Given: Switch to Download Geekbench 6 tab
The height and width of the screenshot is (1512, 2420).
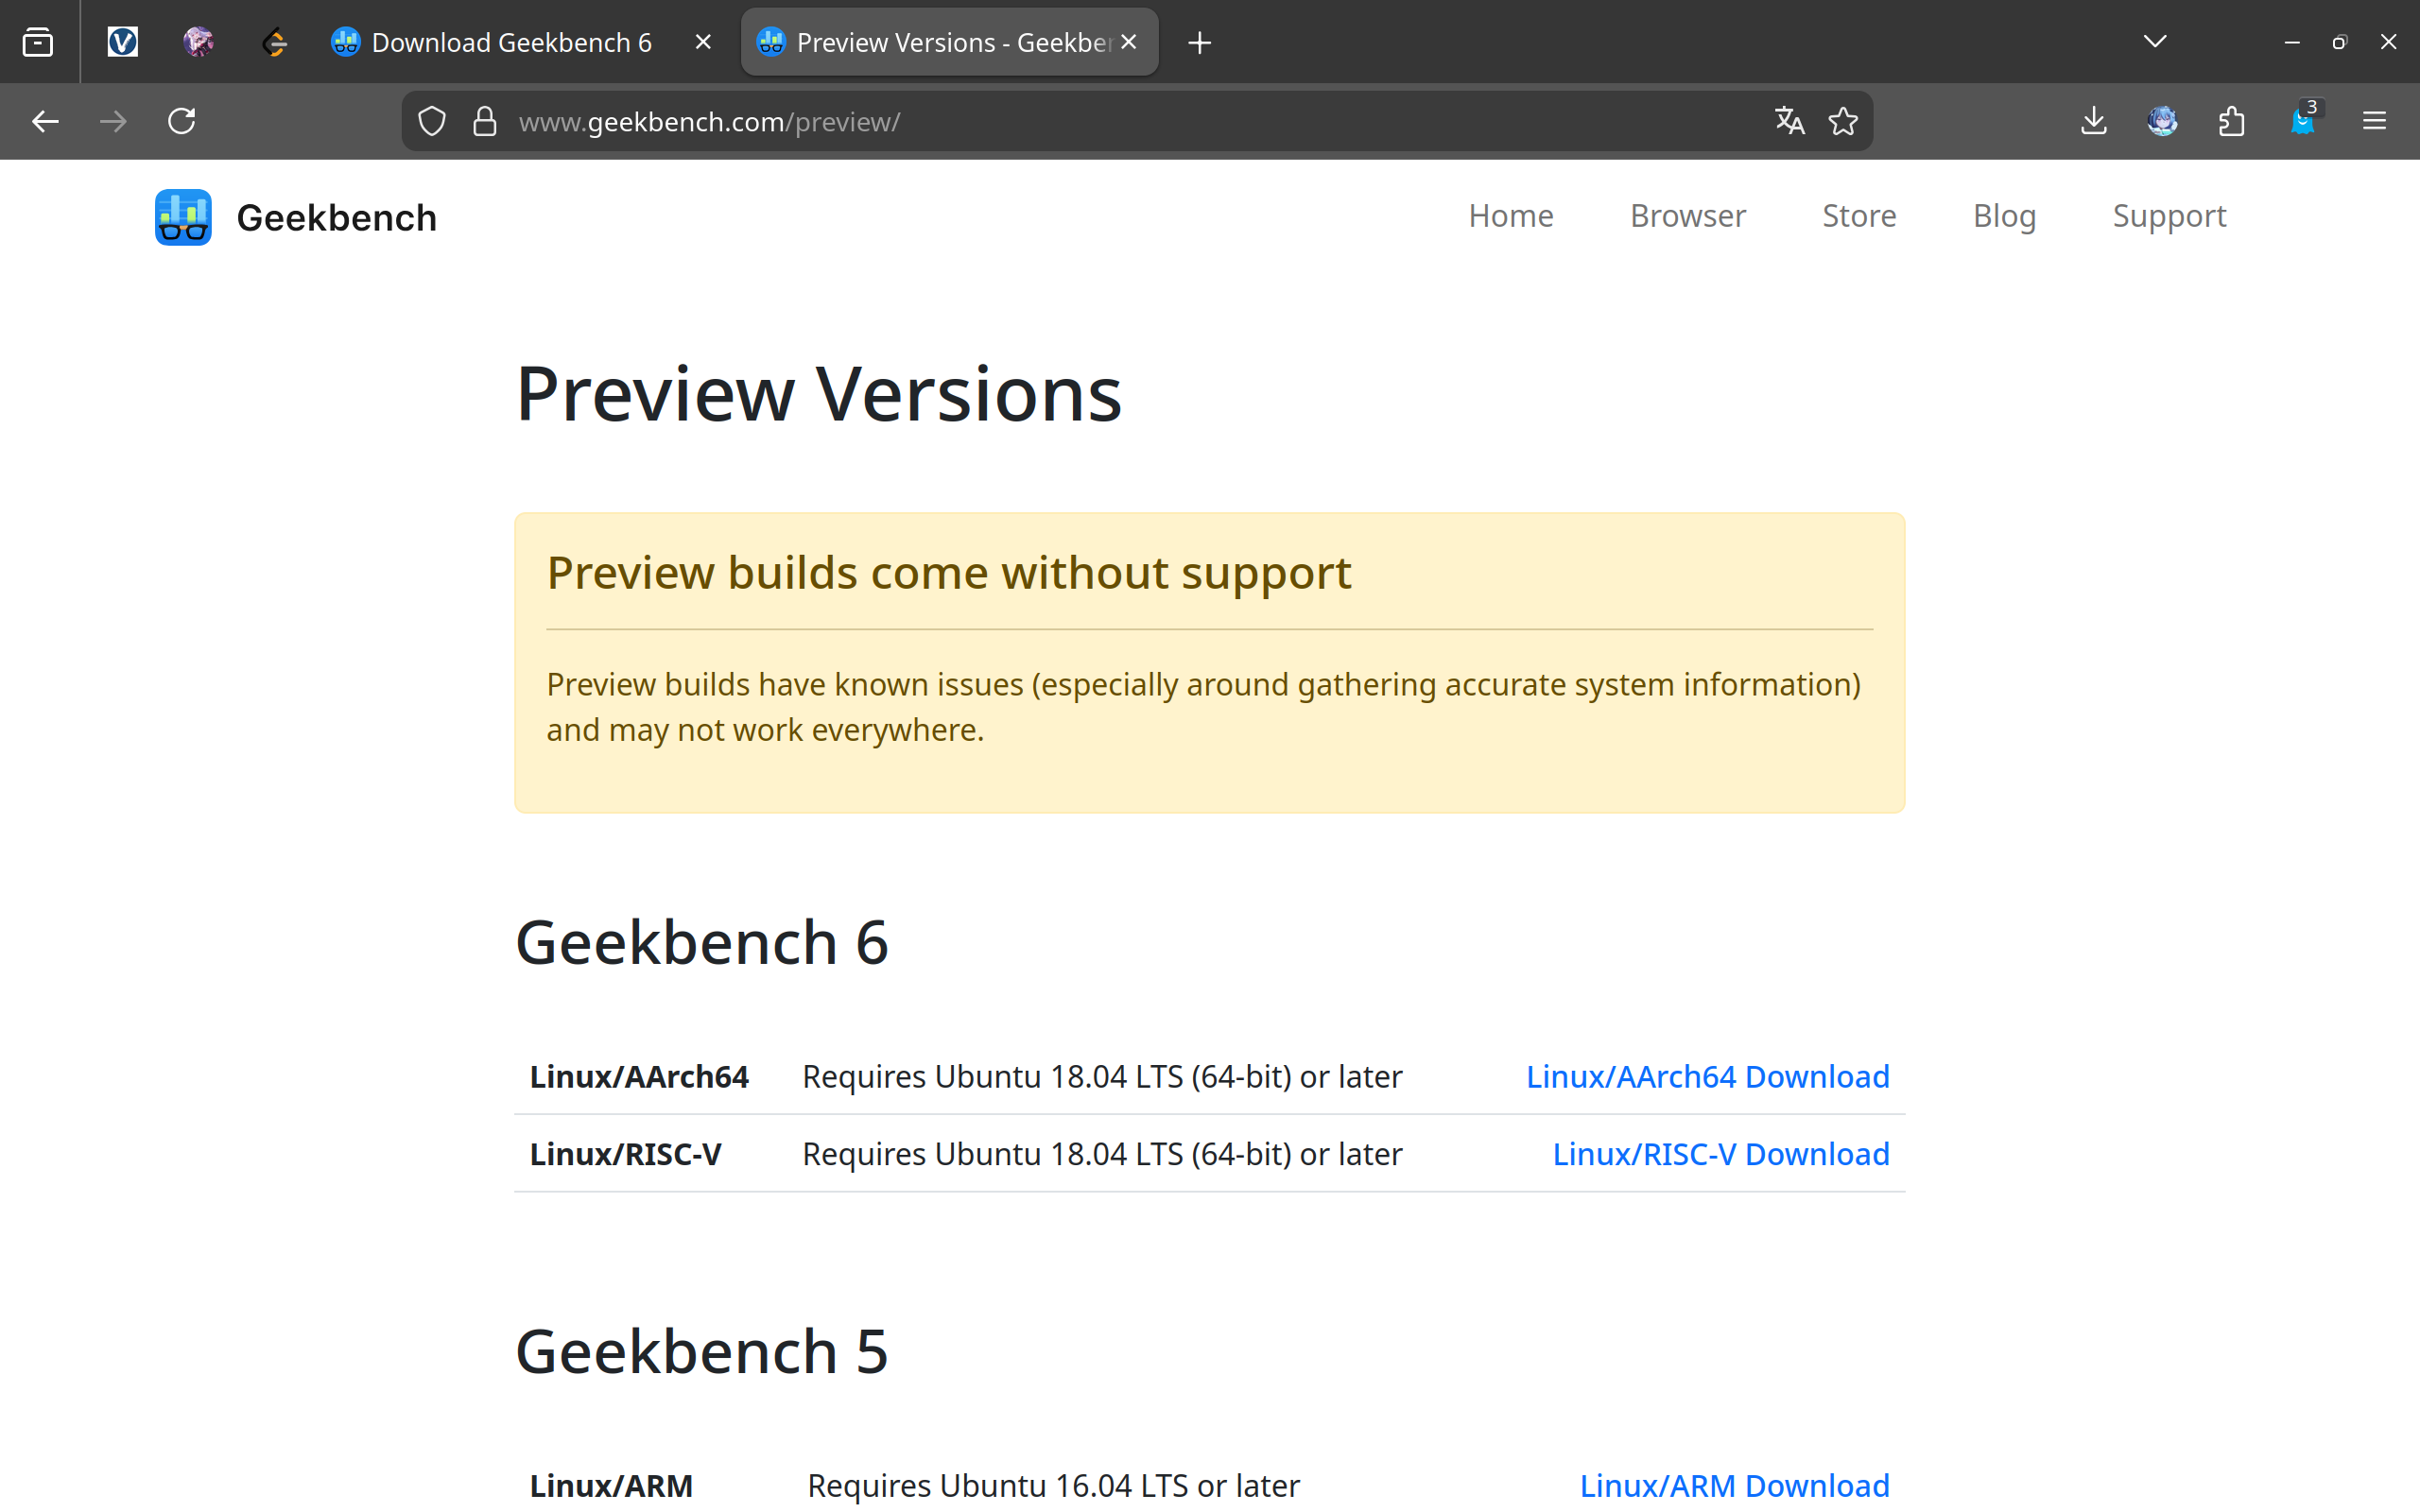Looking at the screenshot, I should [510, 42].
